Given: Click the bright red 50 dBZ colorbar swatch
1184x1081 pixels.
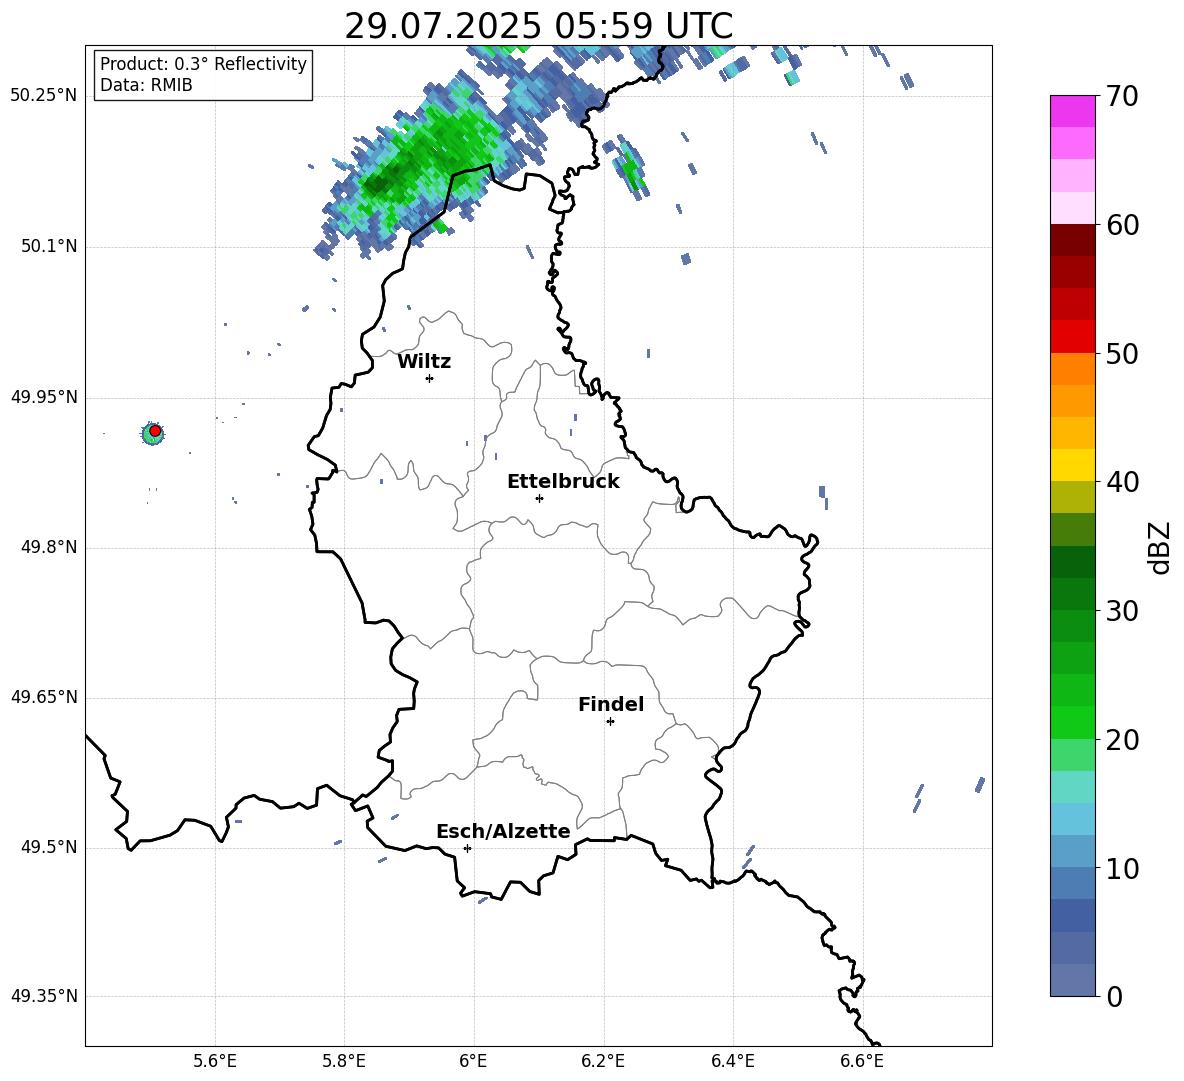Looking at the screenshot, I should [x=1072, y=337].
